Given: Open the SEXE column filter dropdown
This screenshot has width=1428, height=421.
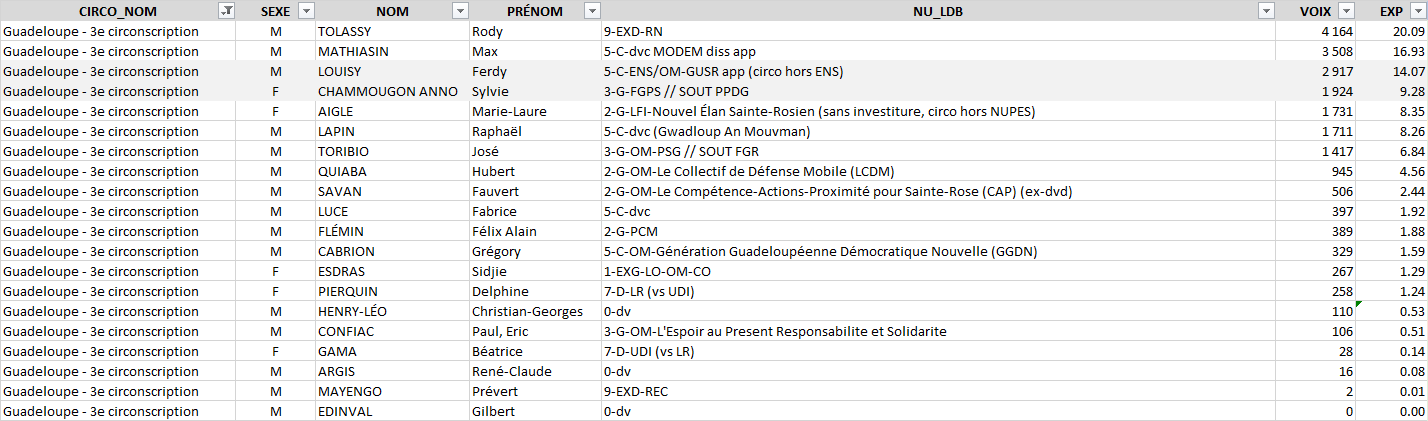Looking at the screenshot, I should 306,11.
